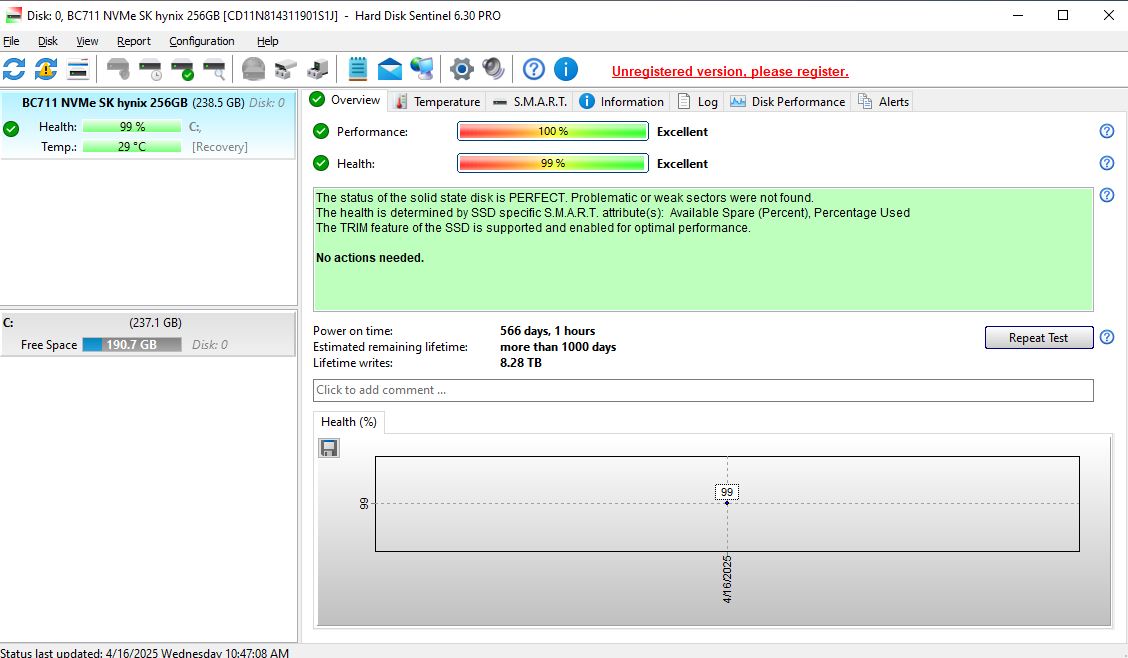1128x658 pixels.
Task: Open the Report menu
Action: (134, 41)
